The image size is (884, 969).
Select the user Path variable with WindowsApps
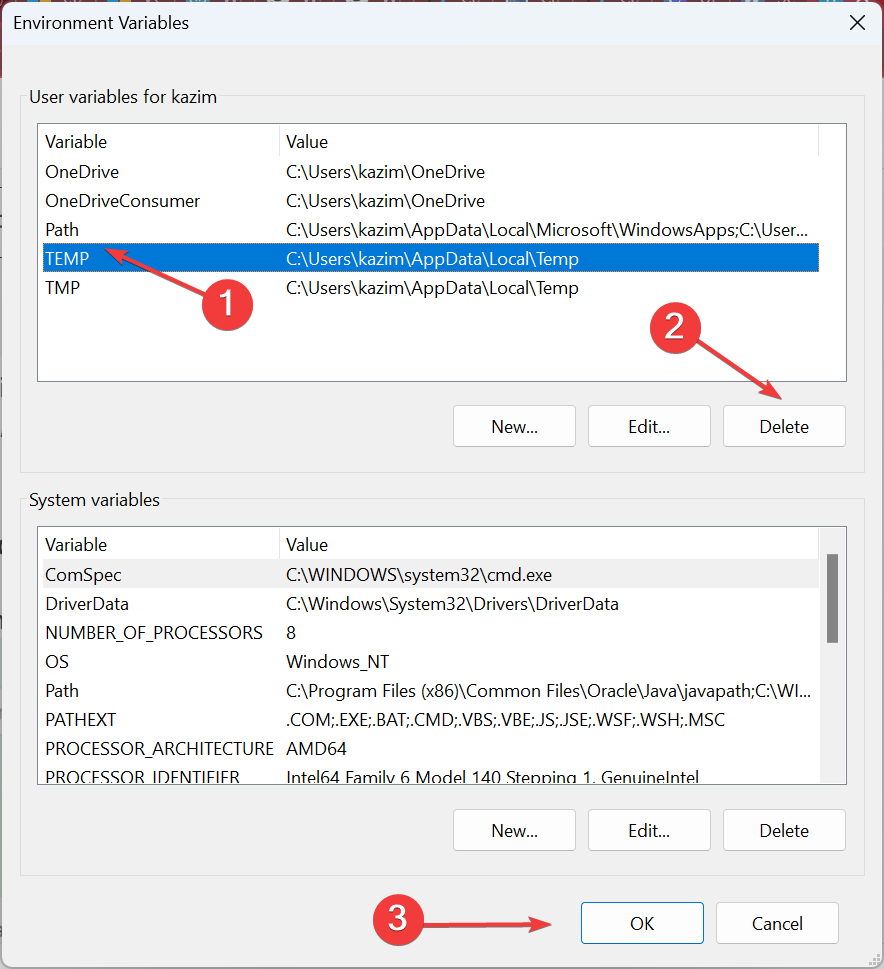[431, 230]
